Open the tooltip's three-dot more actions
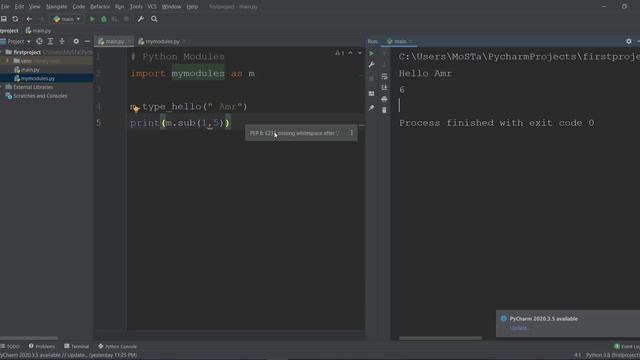Viewport: 640px width, 360px height. tap(351, 133)
